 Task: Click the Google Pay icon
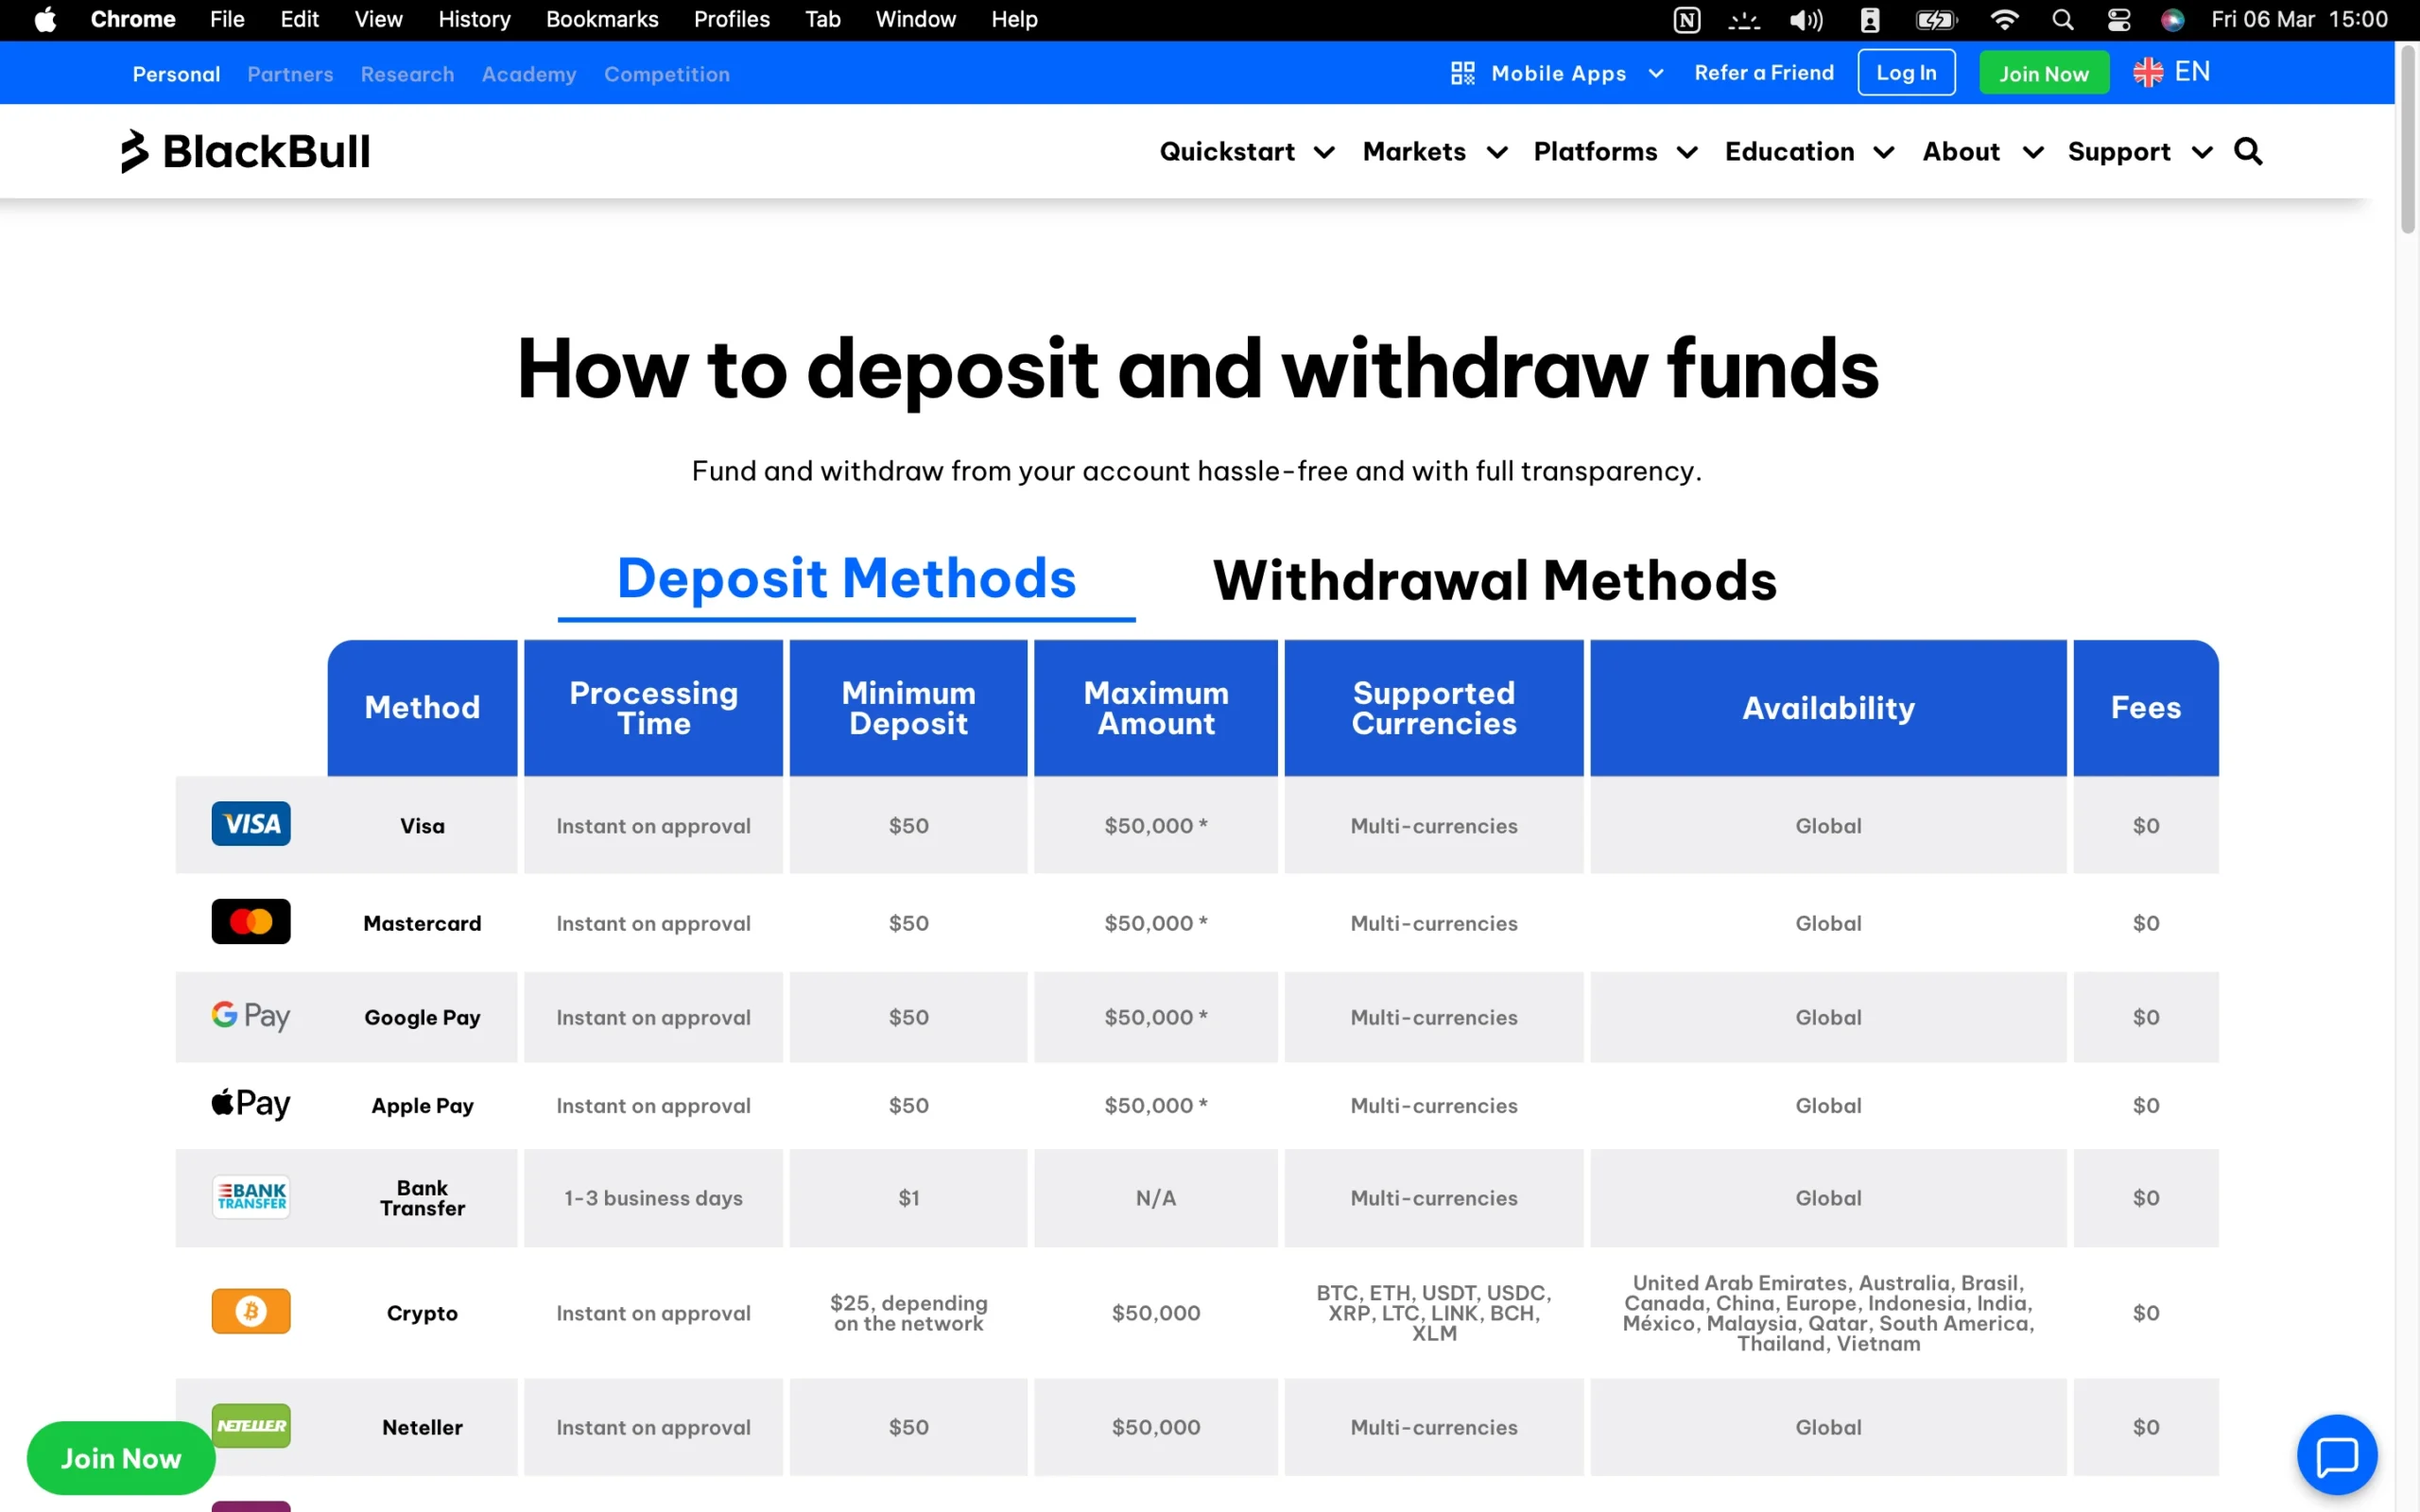(x=250, y=1015)
